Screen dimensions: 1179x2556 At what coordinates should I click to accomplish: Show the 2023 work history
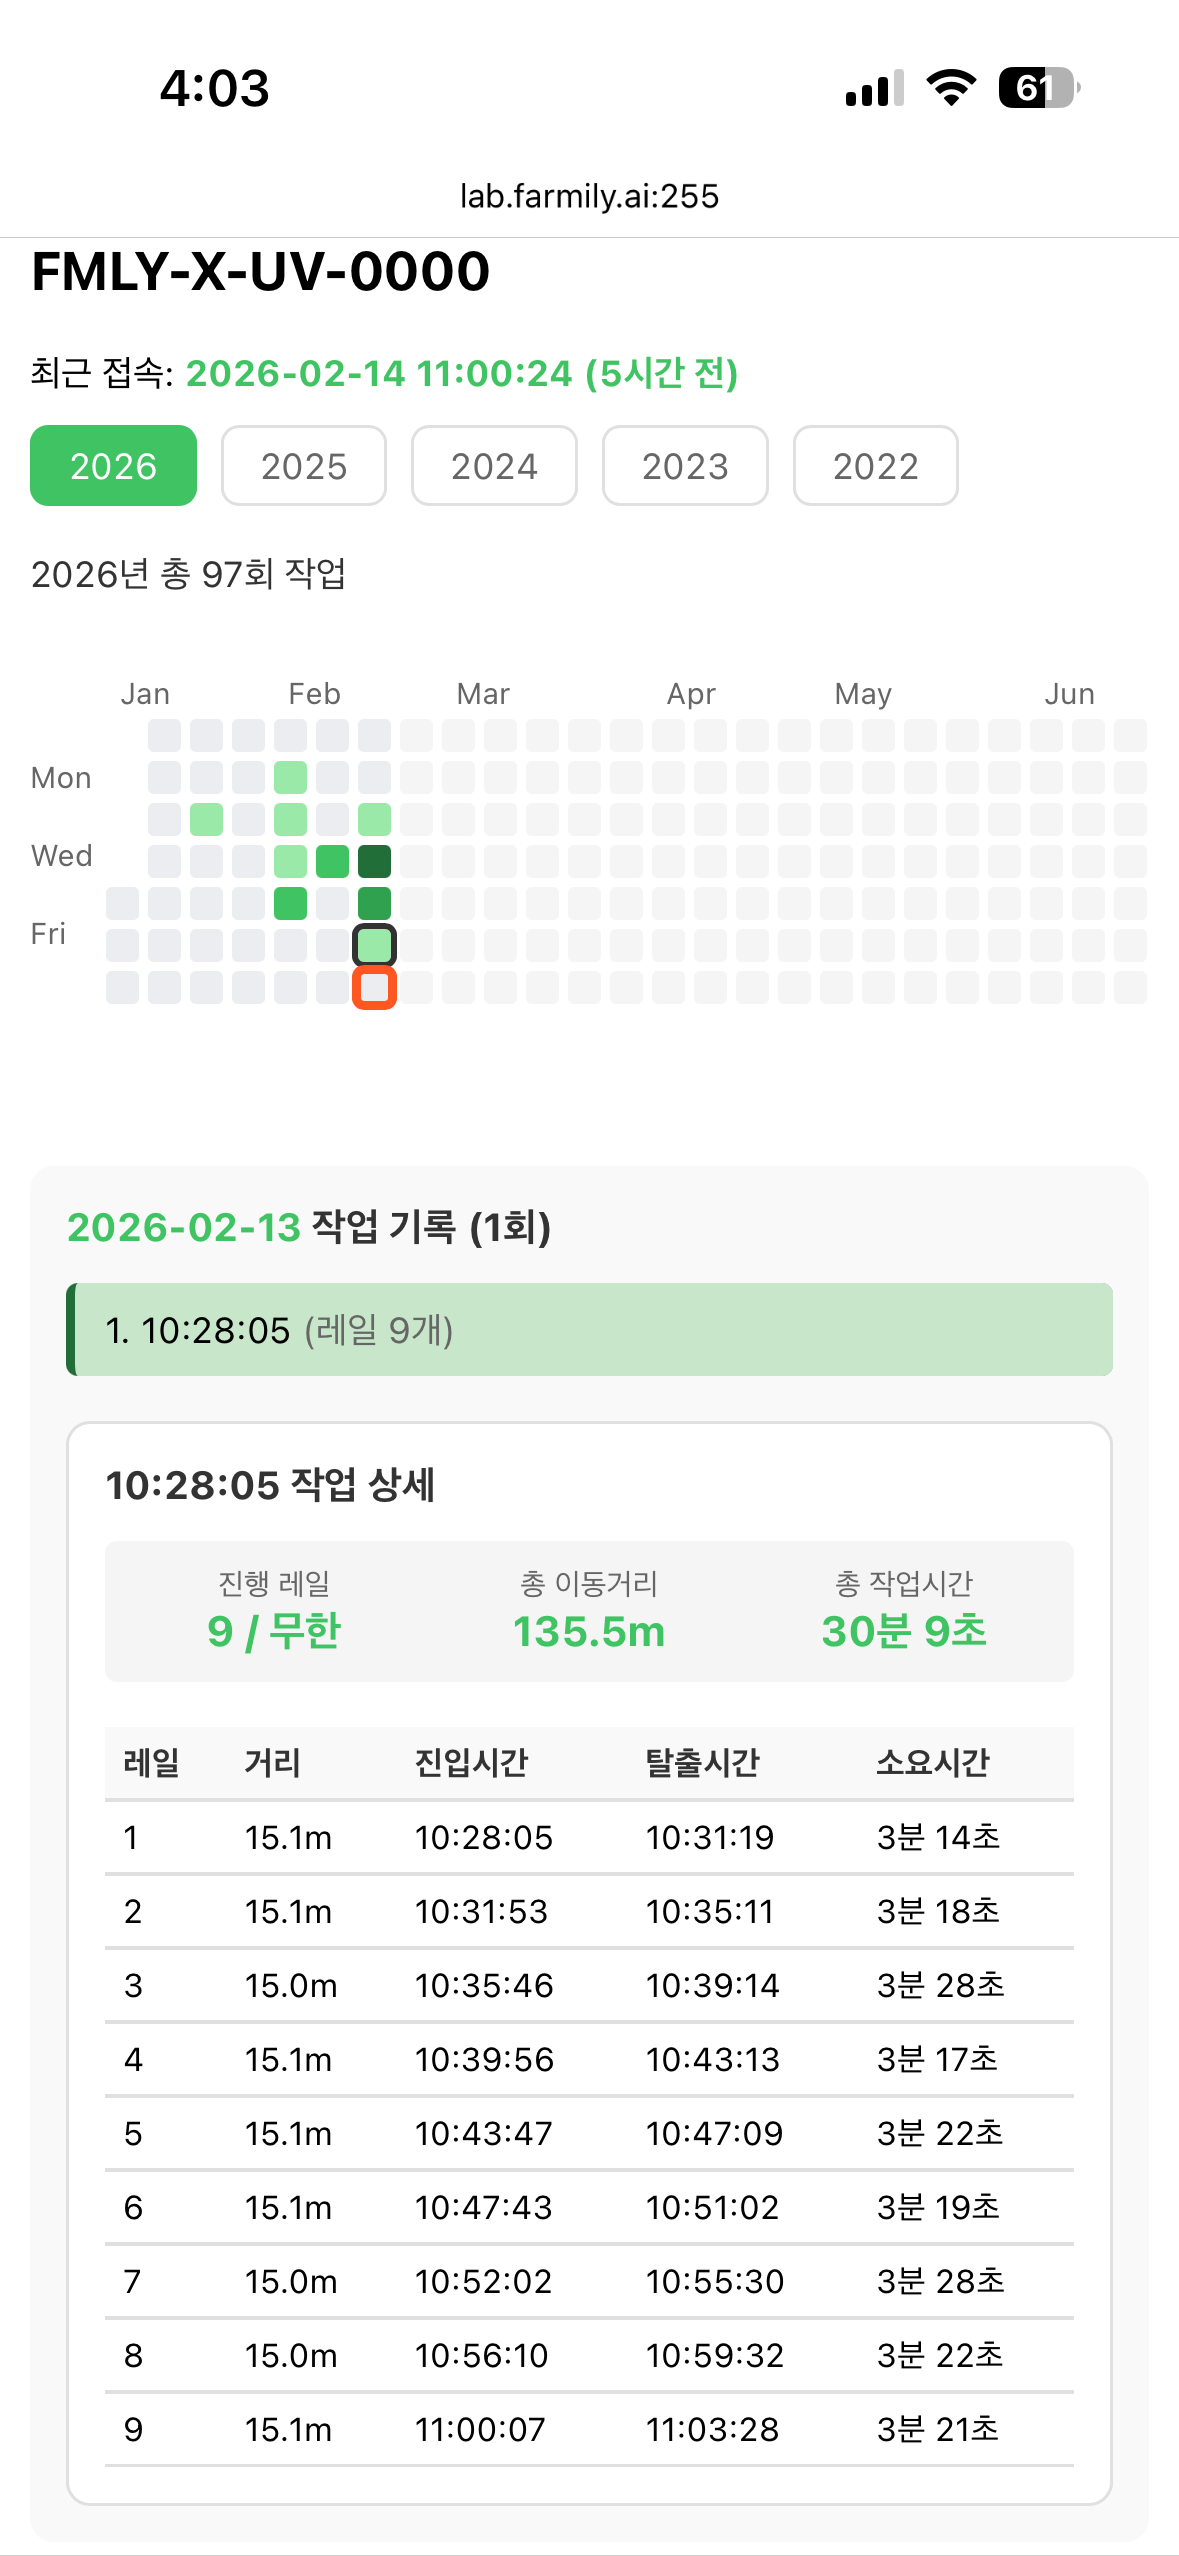coord(685,466)
